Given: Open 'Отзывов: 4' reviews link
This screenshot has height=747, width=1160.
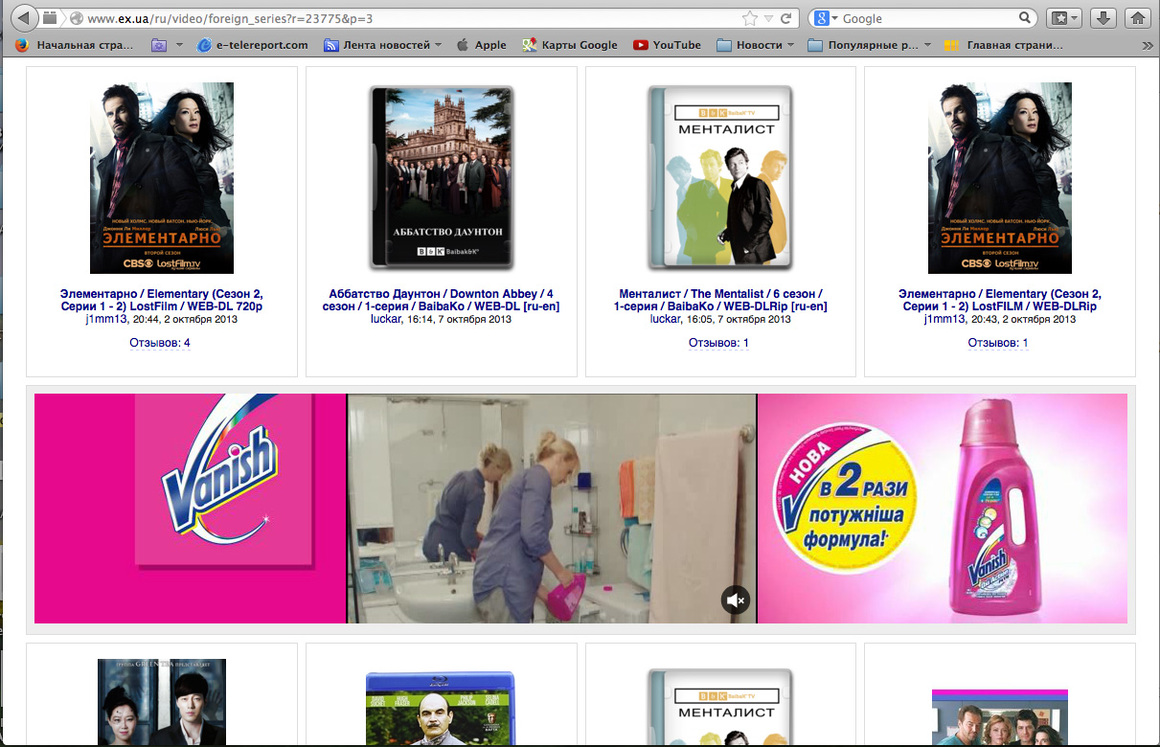Looking at the screenshot, I should coord(160,342).
